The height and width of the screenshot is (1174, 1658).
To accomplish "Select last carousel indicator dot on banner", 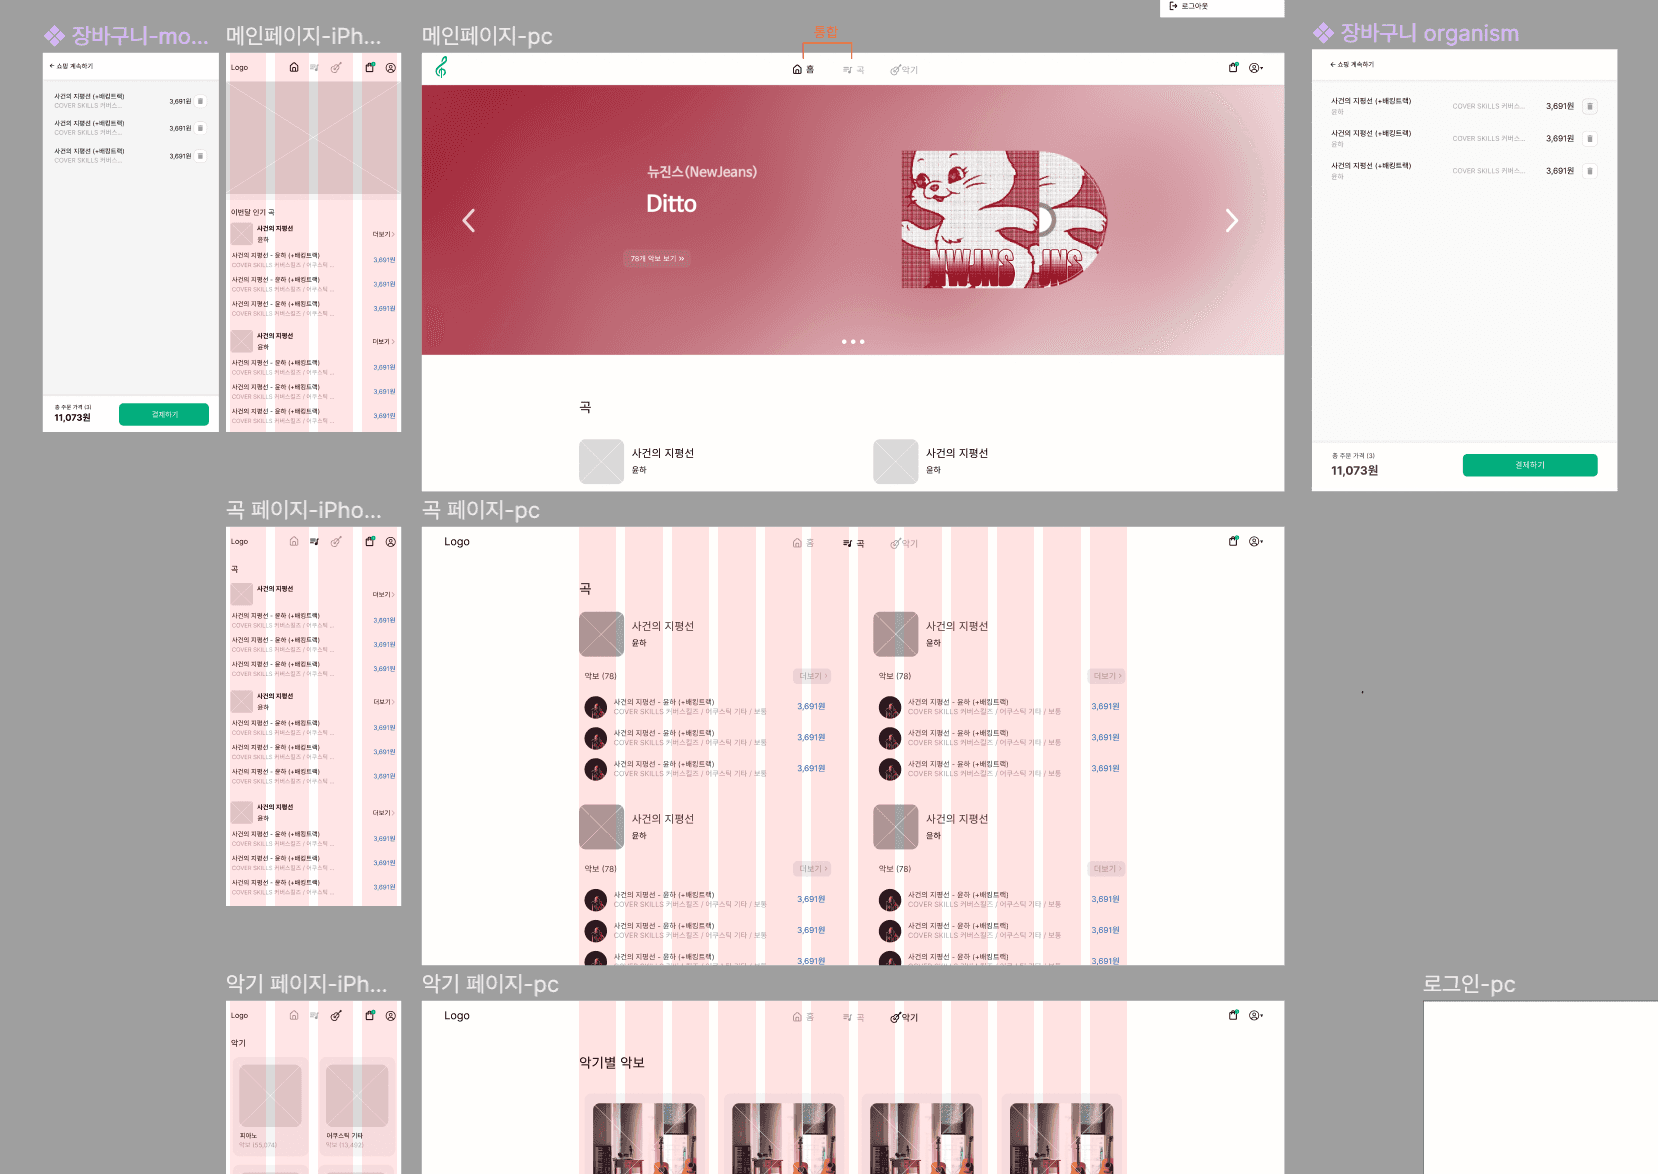I will point(862,342).
